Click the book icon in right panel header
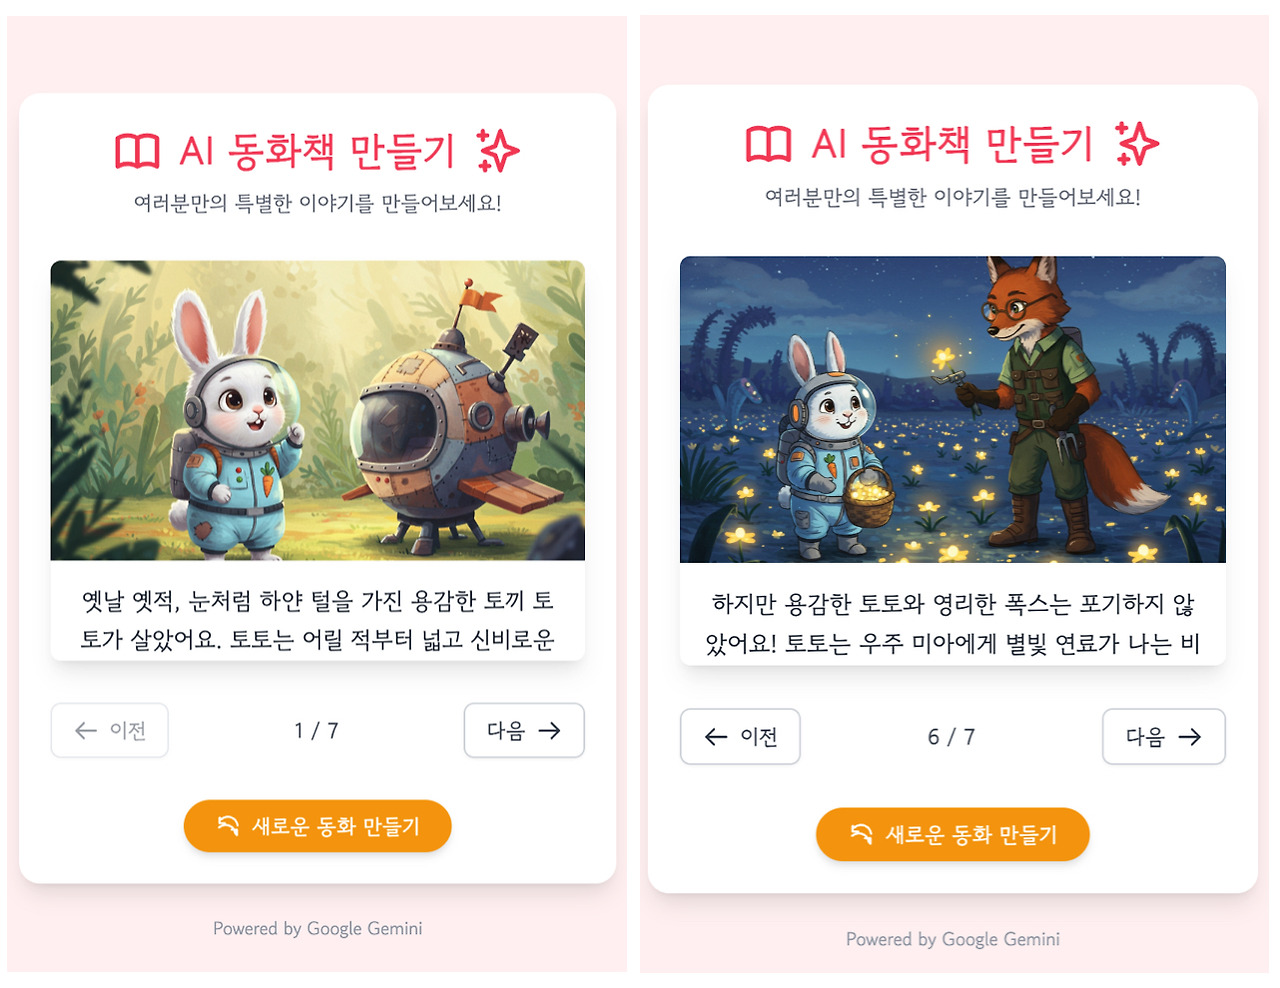1280x988 pixels. pos(769,144)
